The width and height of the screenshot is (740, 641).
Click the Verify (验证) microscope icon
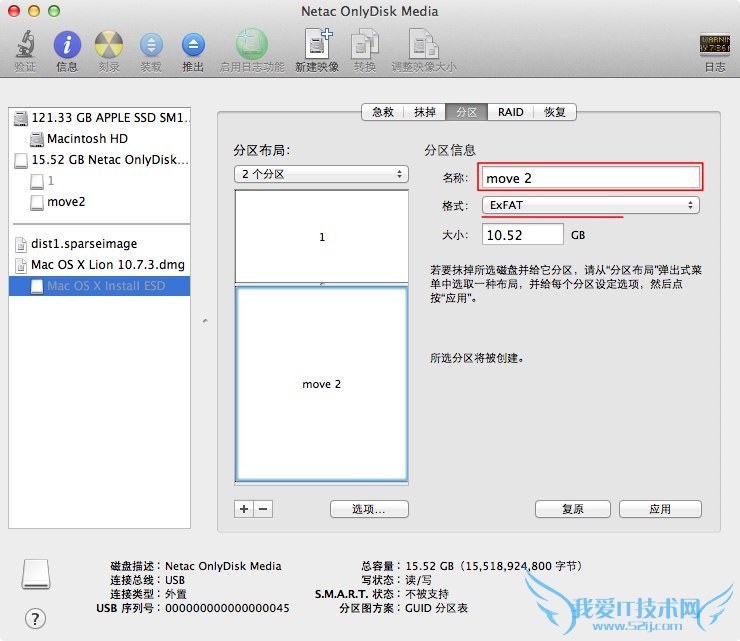point(25,44)
